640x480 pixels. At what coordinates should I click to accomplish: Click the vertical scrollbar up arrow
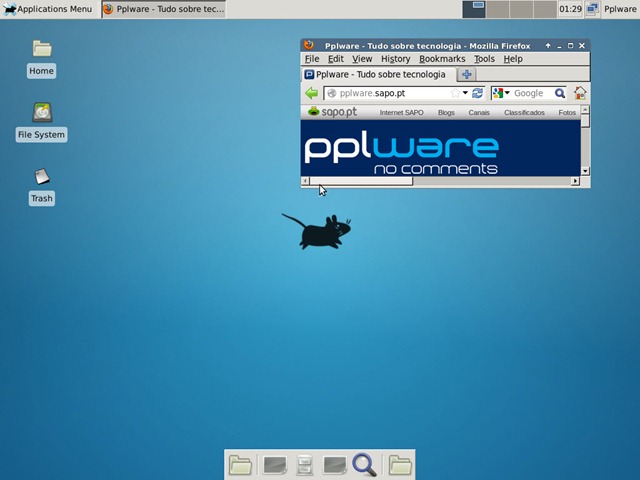pos(585,109)
